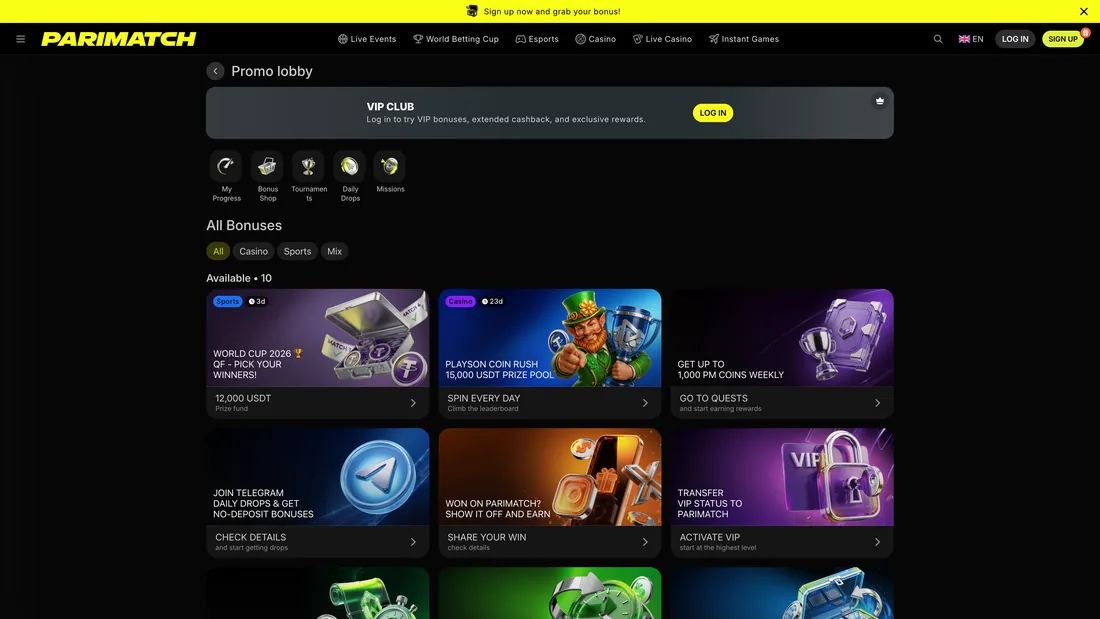Filter bonuses by Sports
1100x619 pixels.
297,251
